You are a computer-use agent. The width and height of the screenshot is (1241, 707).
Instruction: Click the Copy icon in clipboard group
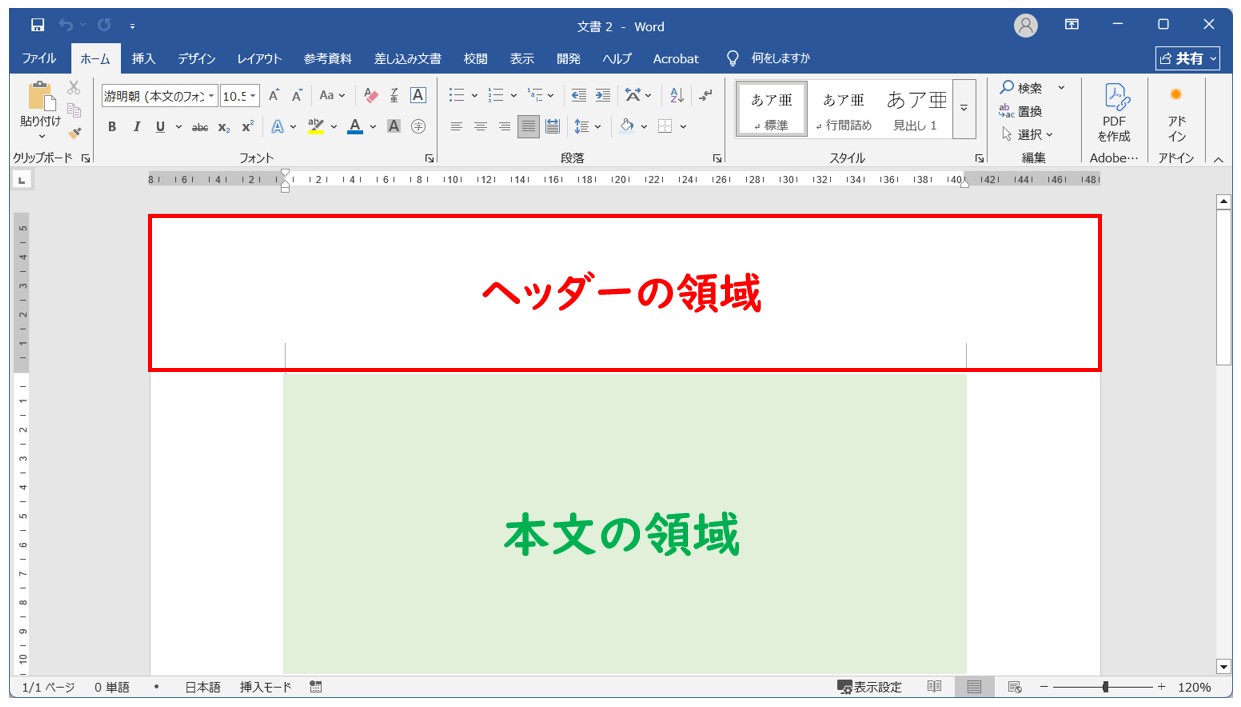[73, 110]
